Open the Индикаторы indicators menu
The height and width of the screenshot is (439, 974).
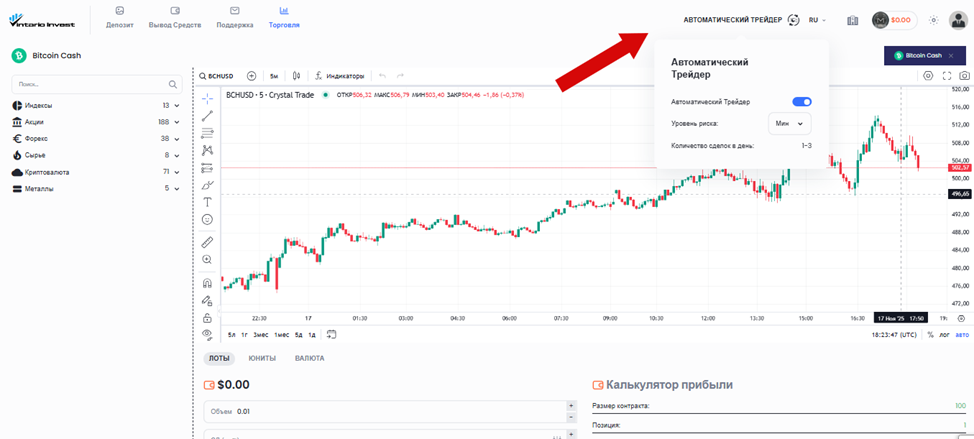click(x=339, y=76)
